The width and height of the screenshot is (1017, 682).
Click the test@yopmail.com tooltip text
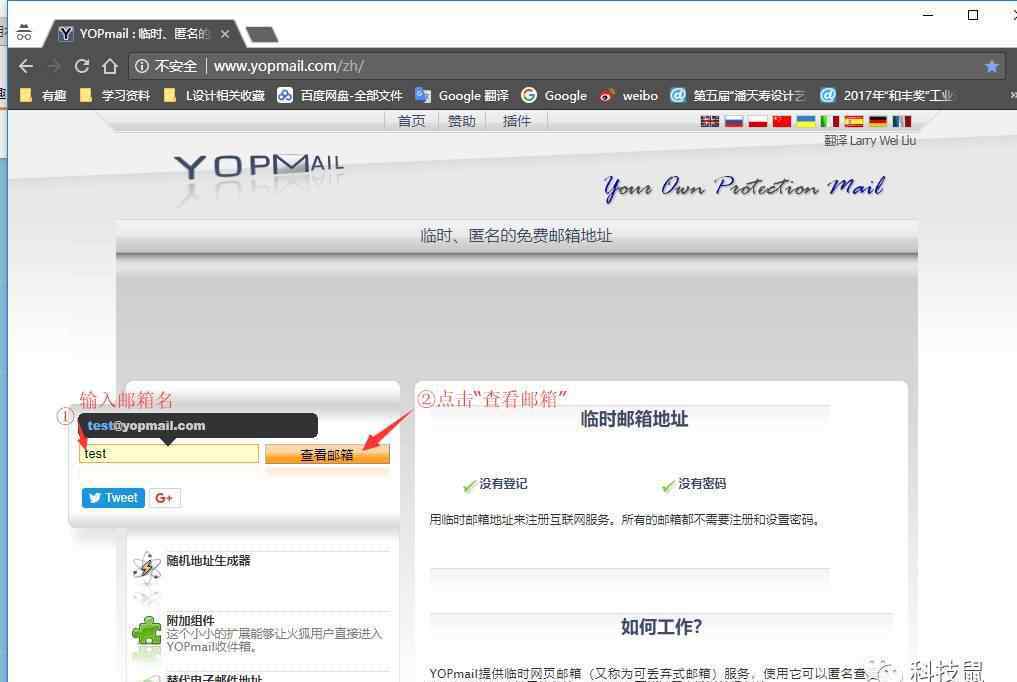(x=147, y=426)
